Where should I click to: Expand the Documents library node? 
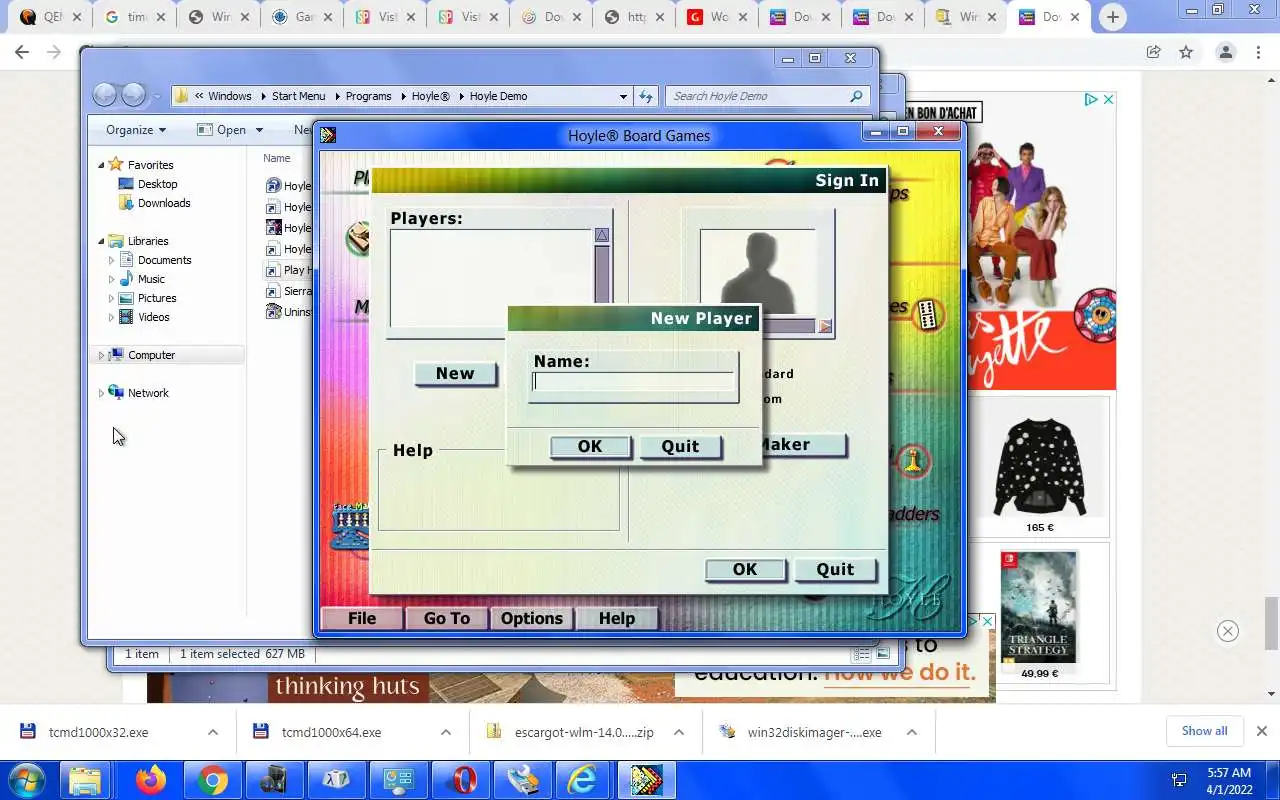111,260
